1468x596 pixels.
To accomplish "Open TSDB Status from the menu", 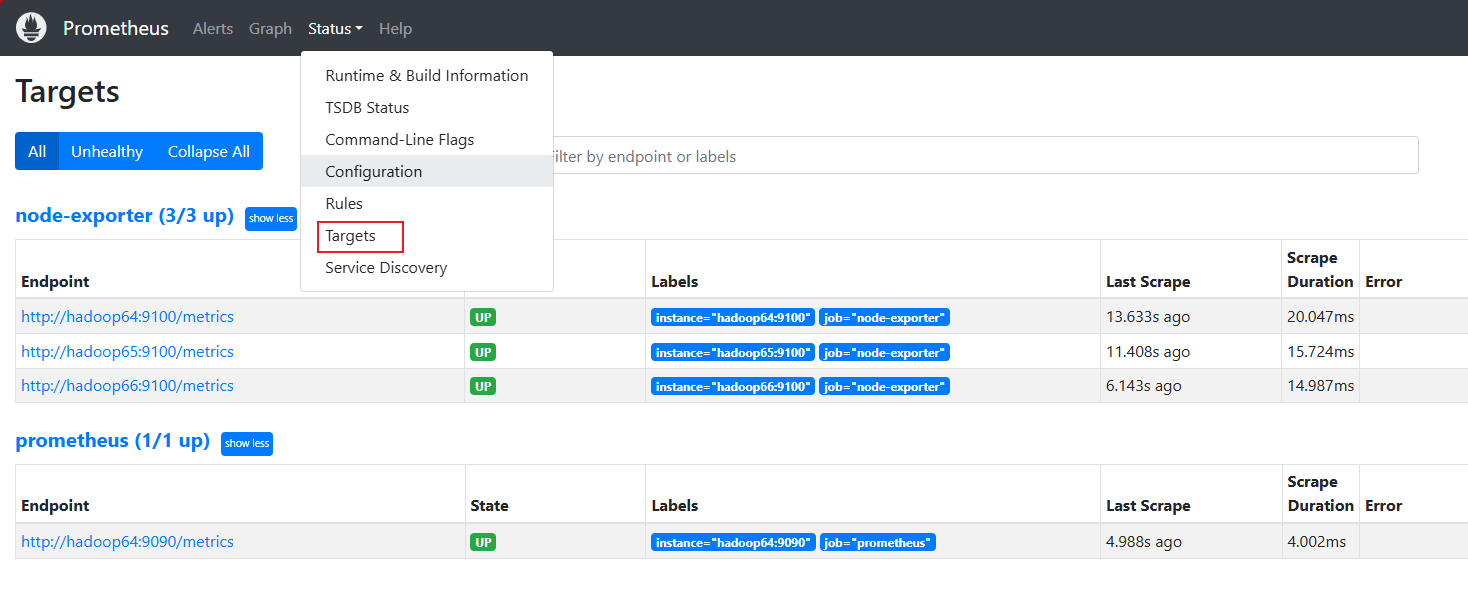I will (427, 108).
